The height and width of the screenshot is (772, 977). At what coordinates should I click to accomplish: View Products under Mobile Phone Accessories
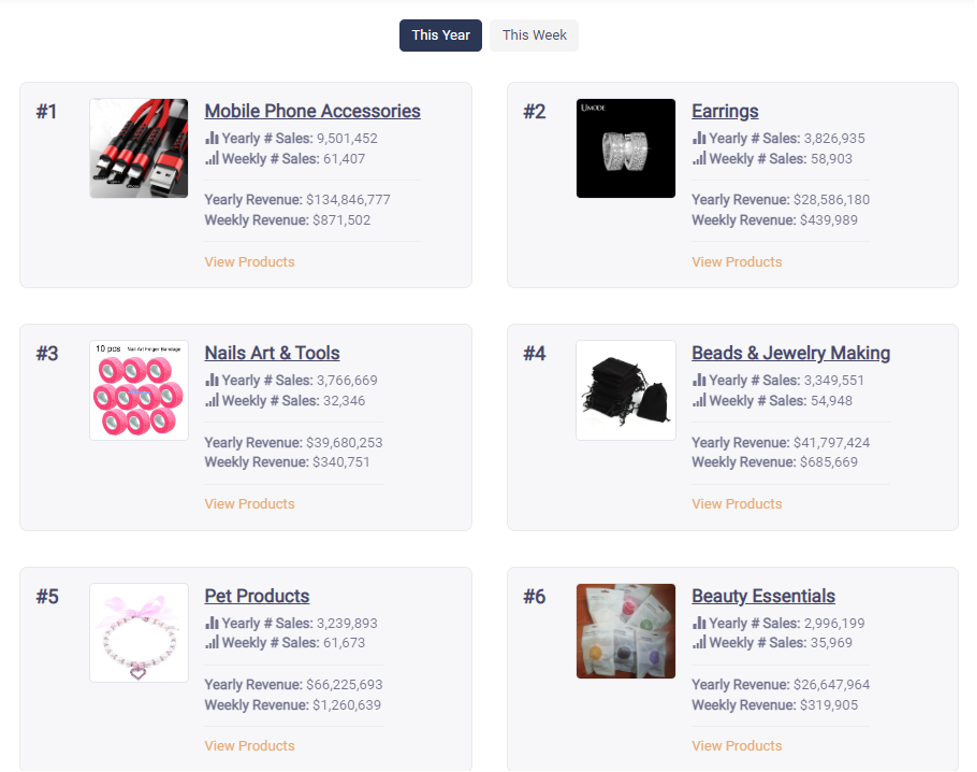249,262
